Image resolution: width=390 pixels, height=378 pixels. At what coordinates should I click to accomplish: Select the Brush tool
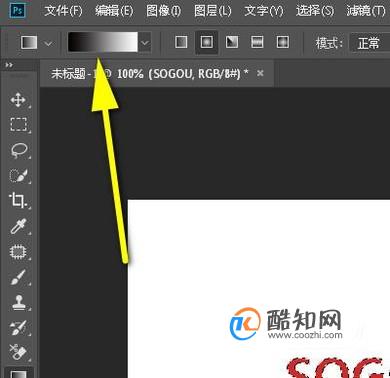[x=18, y=277]
